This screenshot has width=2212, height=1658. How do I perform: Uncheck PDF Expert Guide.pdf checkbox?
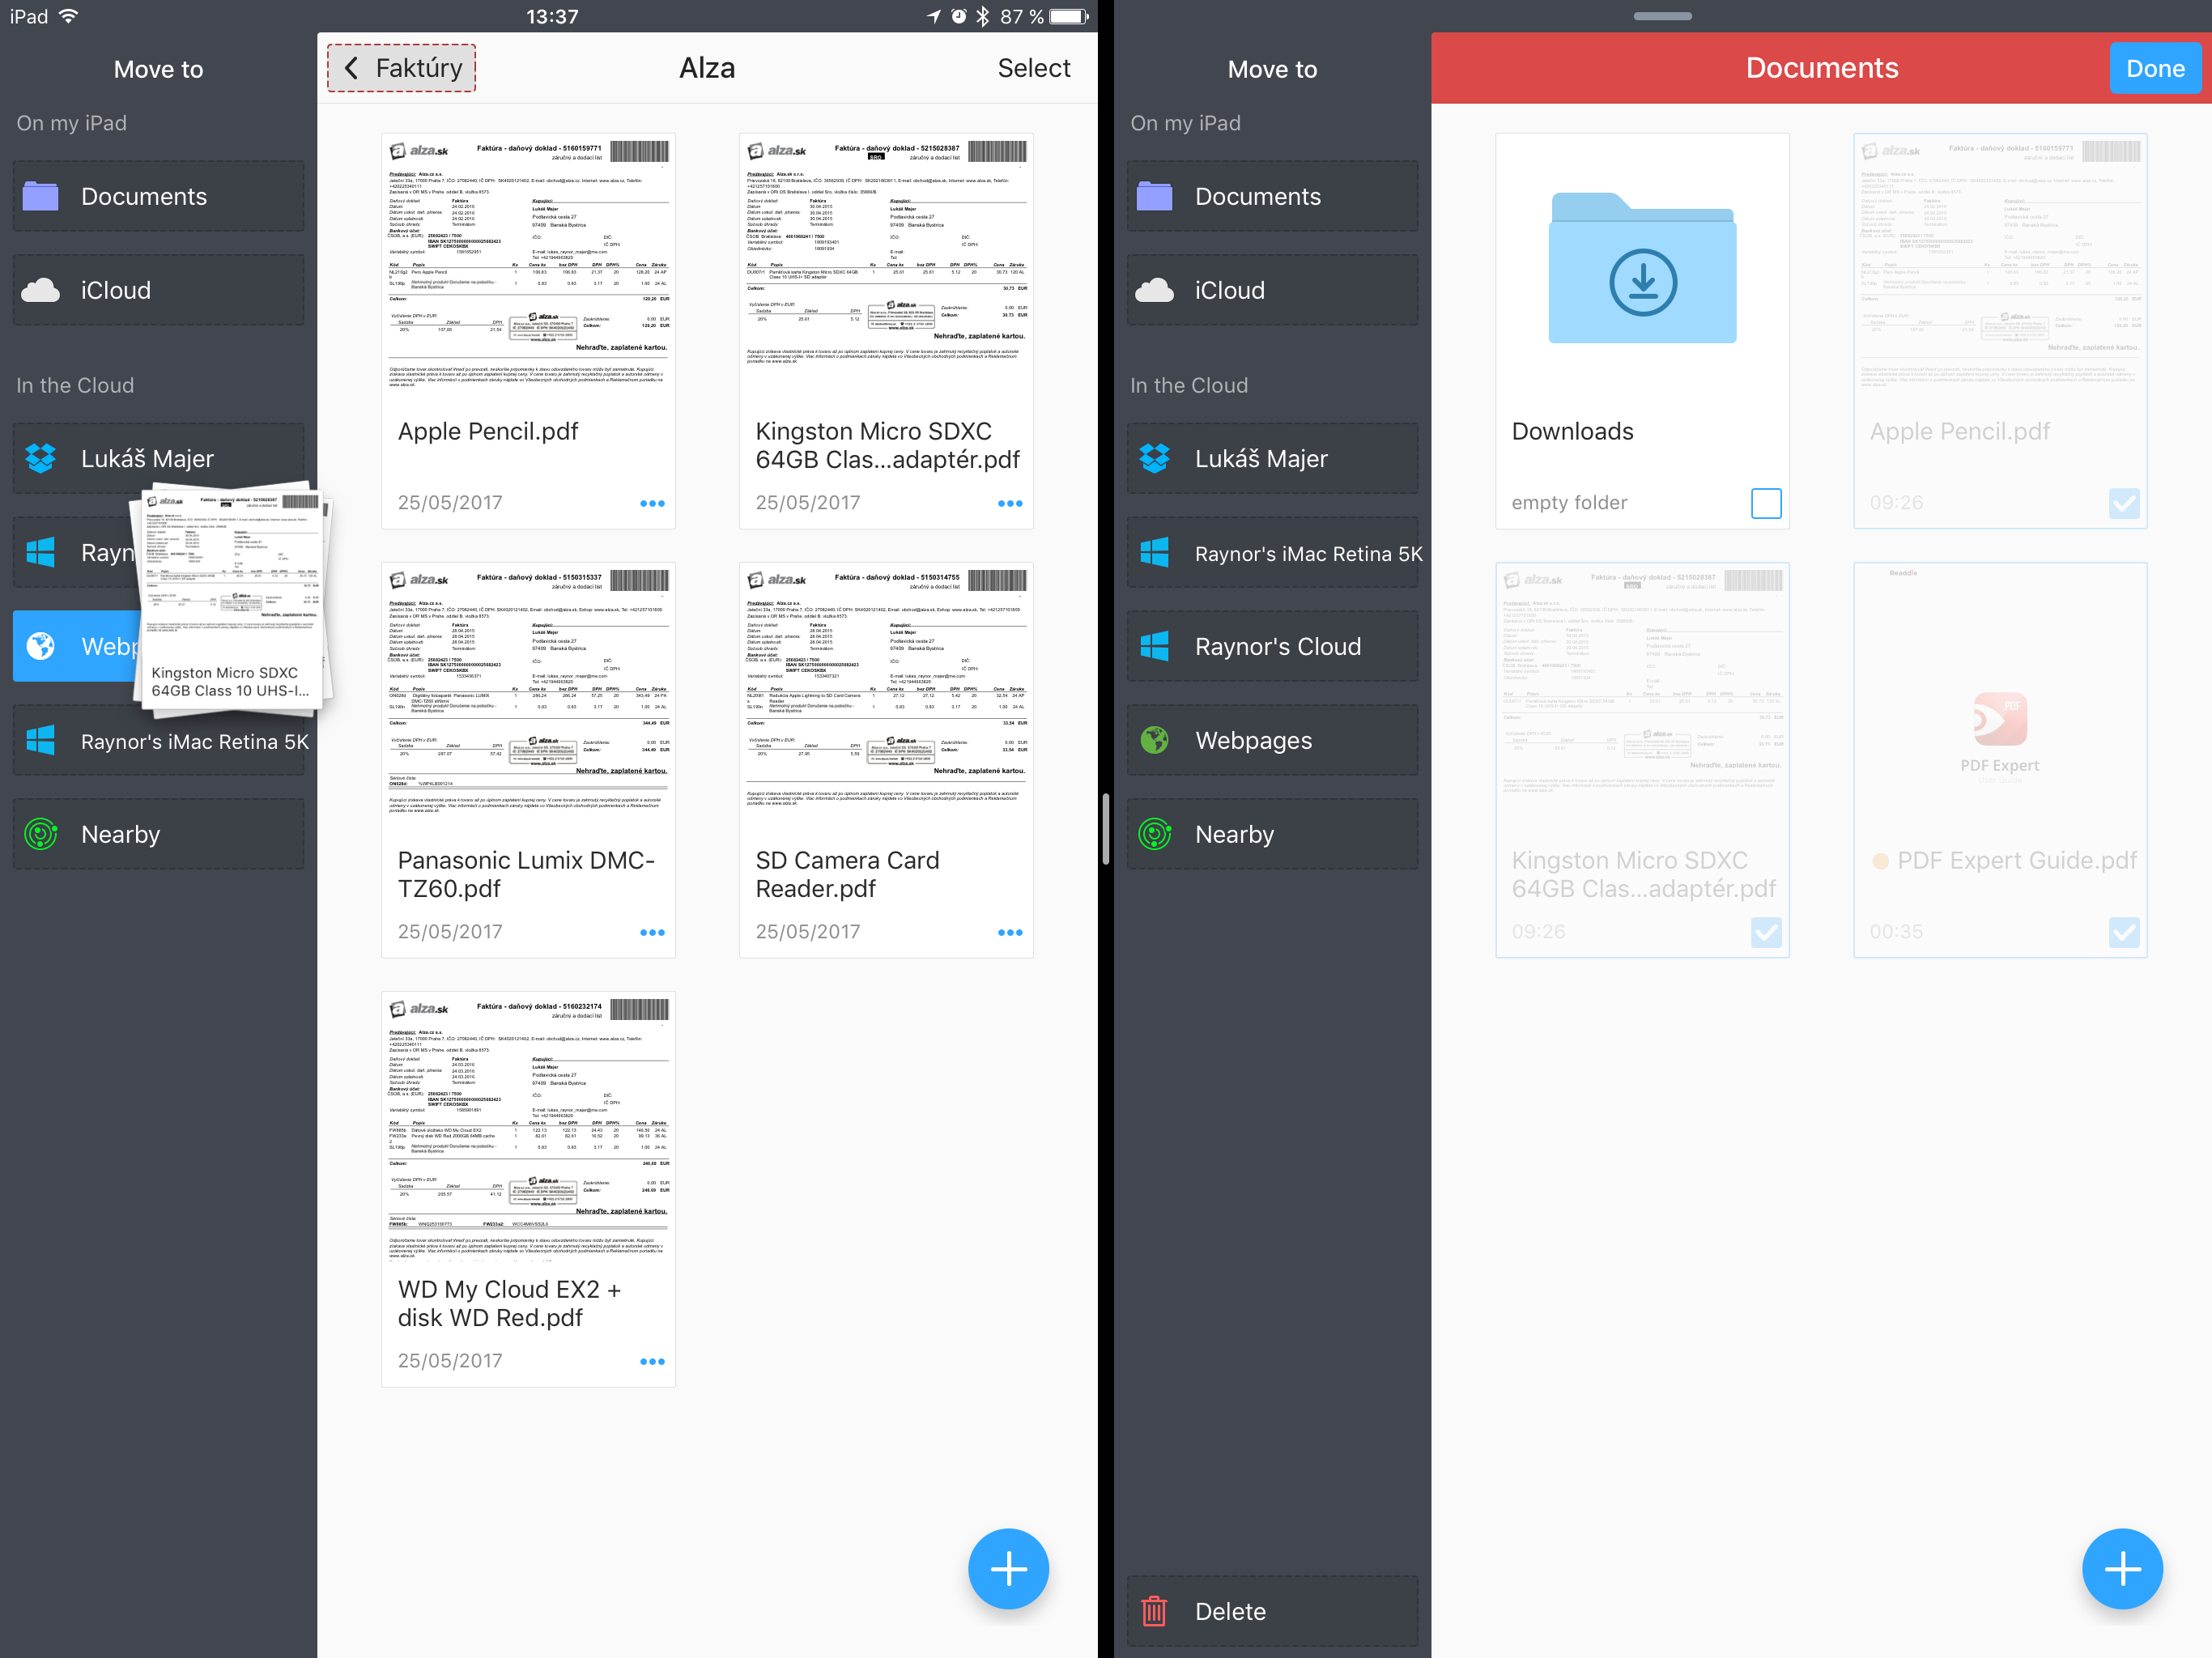pyautogui.click(x=2124, y=932)
